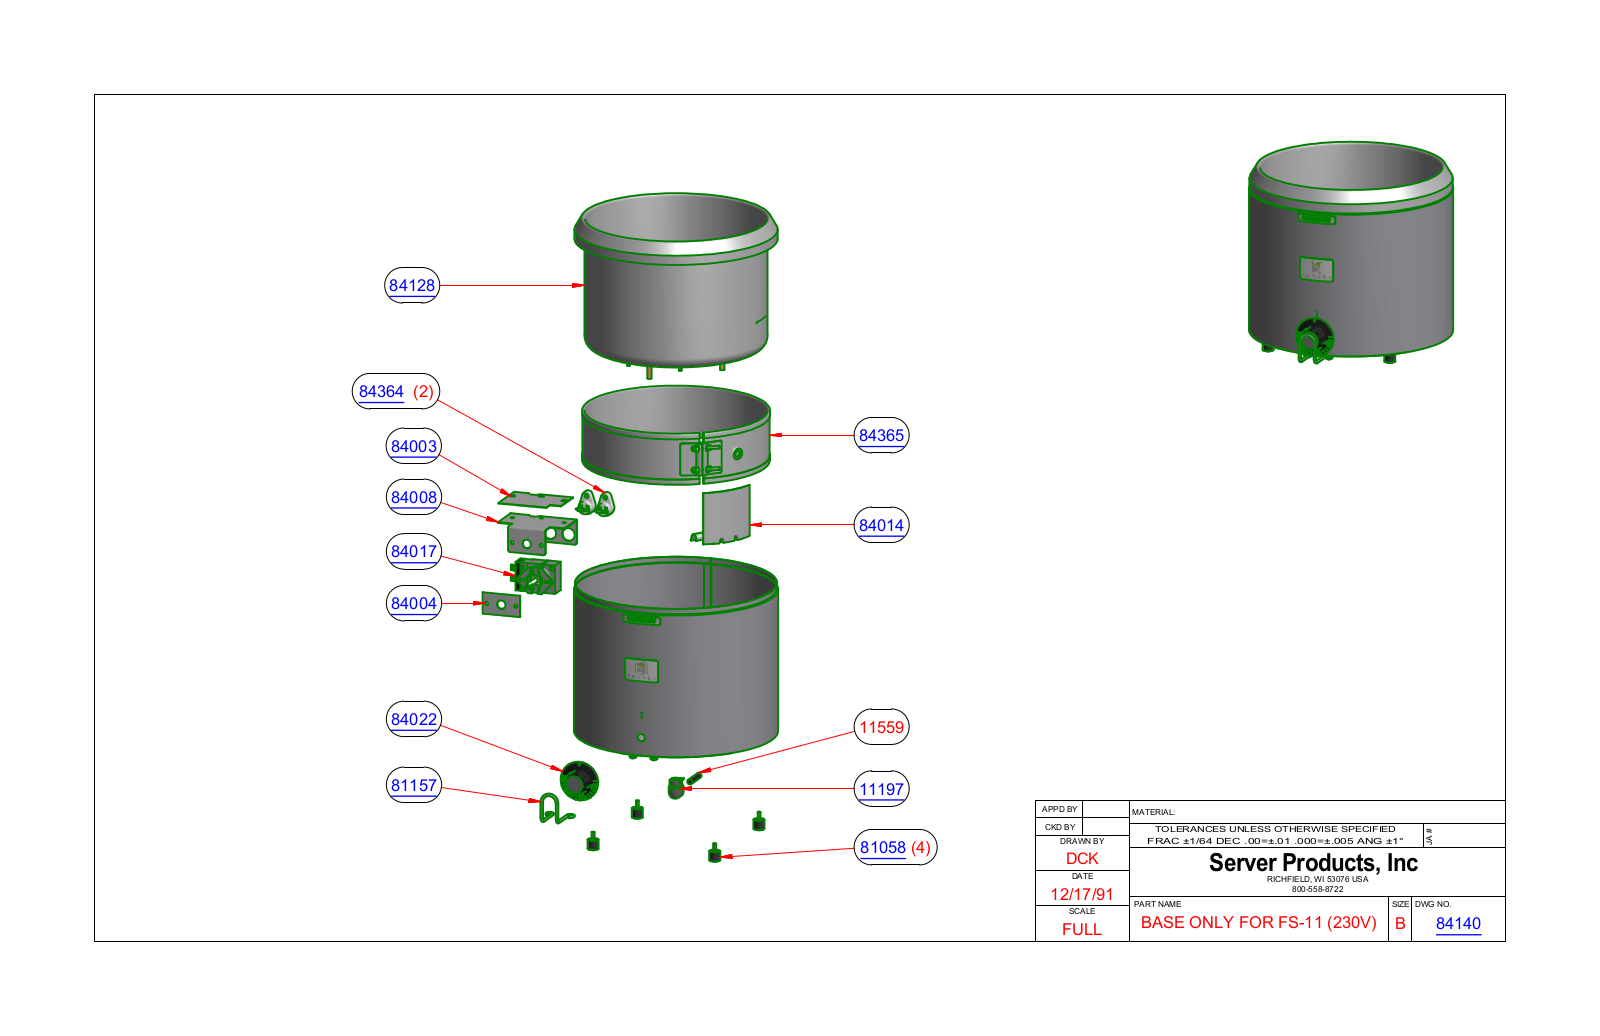Click the lower base shell
The height and width of the screenshot is (1036, 1600).
pyautogui.click(x=676, y=658)
